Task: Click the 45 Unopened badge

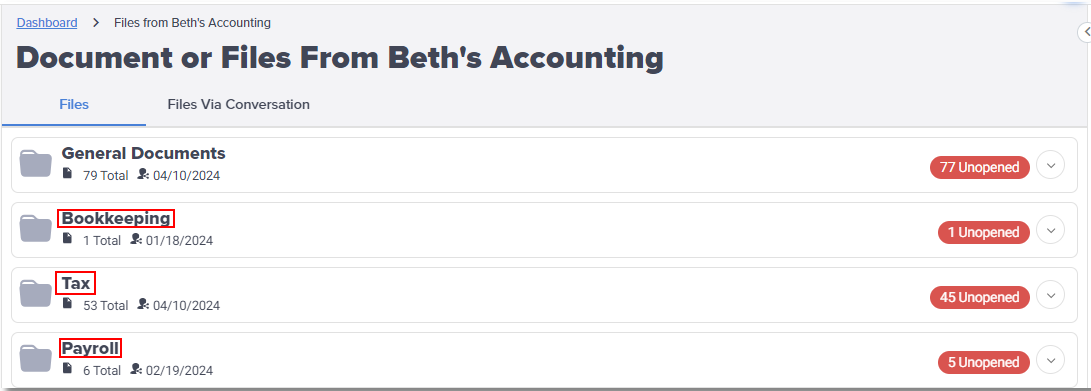Action: coord(980,297)
